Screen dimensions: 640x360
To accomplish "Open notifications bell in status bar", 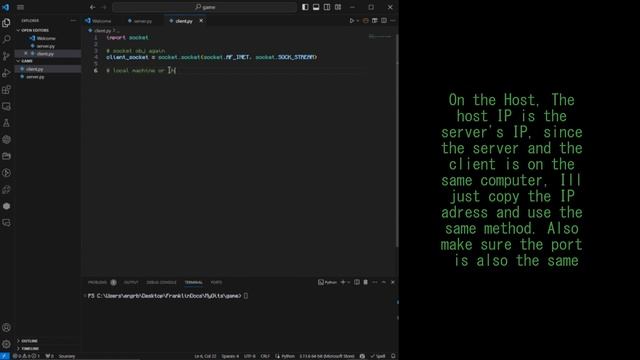I will (x=393, y=356).
